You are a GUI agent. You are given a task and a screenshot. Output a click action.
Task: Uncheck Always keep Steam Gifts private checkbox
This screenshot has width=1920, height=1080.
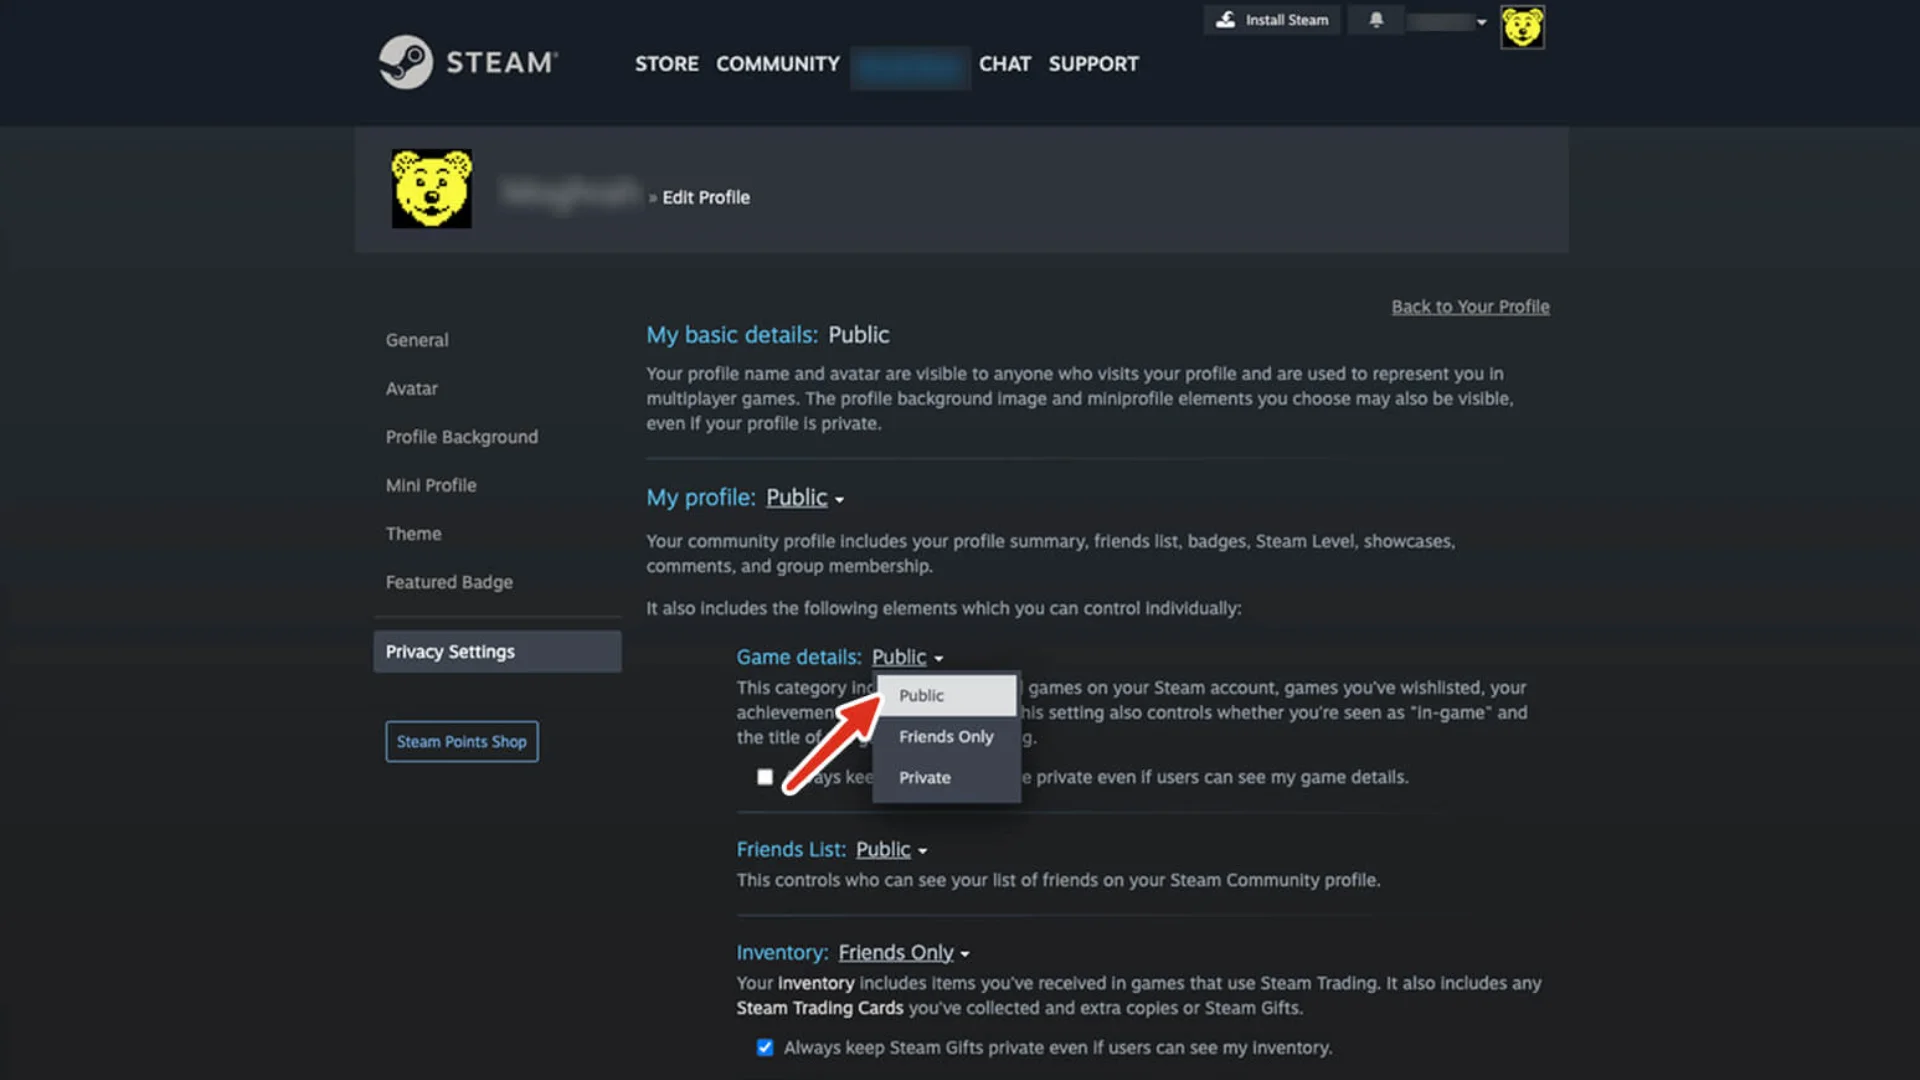click(x=765, y=1048)
